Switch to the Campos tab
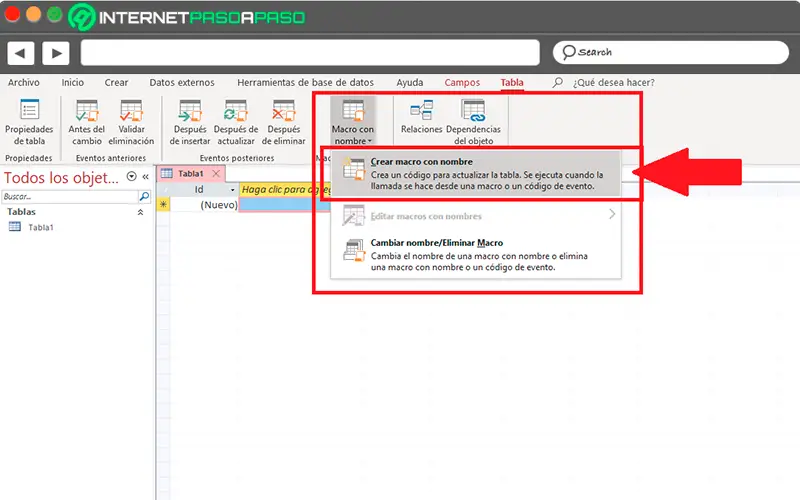800x500 pixels. (x=462, y=82)
